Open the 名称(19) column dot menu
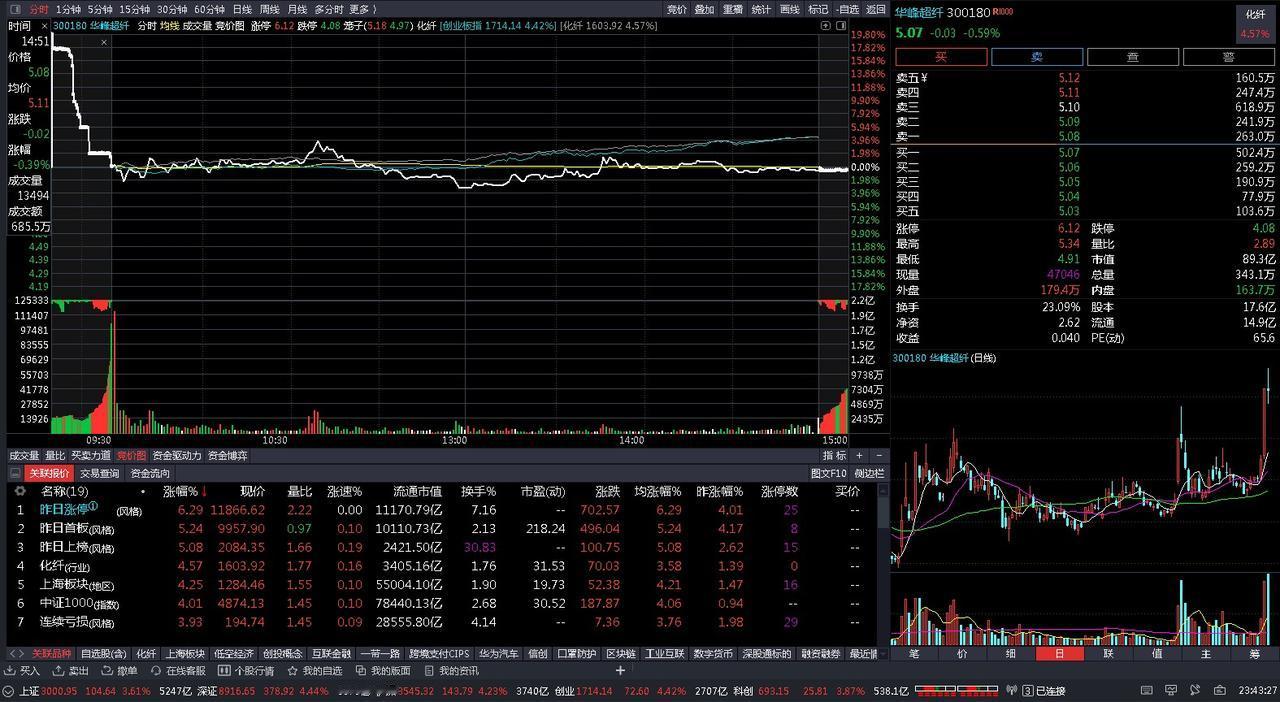Viewport: 1280px width, 702px height. click(143, 491)
